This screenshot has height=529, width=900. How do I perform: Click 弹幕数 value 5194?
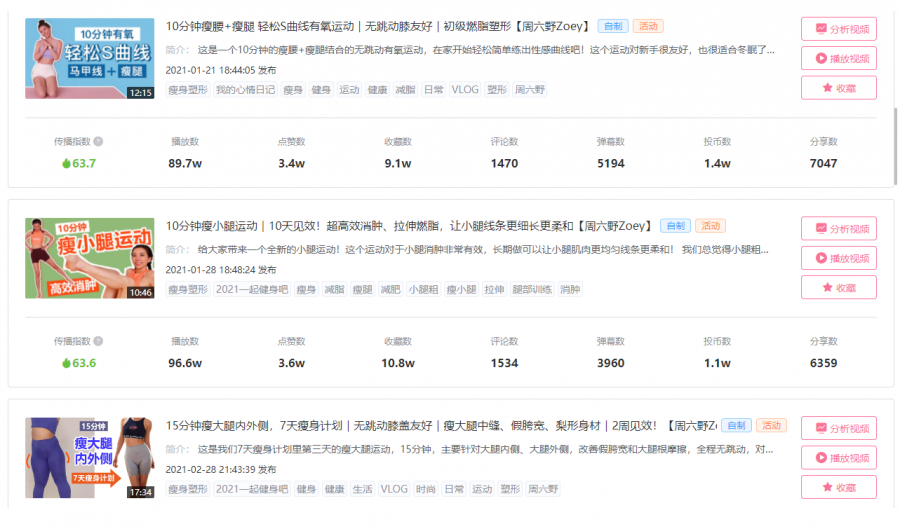tap(611, 164)
